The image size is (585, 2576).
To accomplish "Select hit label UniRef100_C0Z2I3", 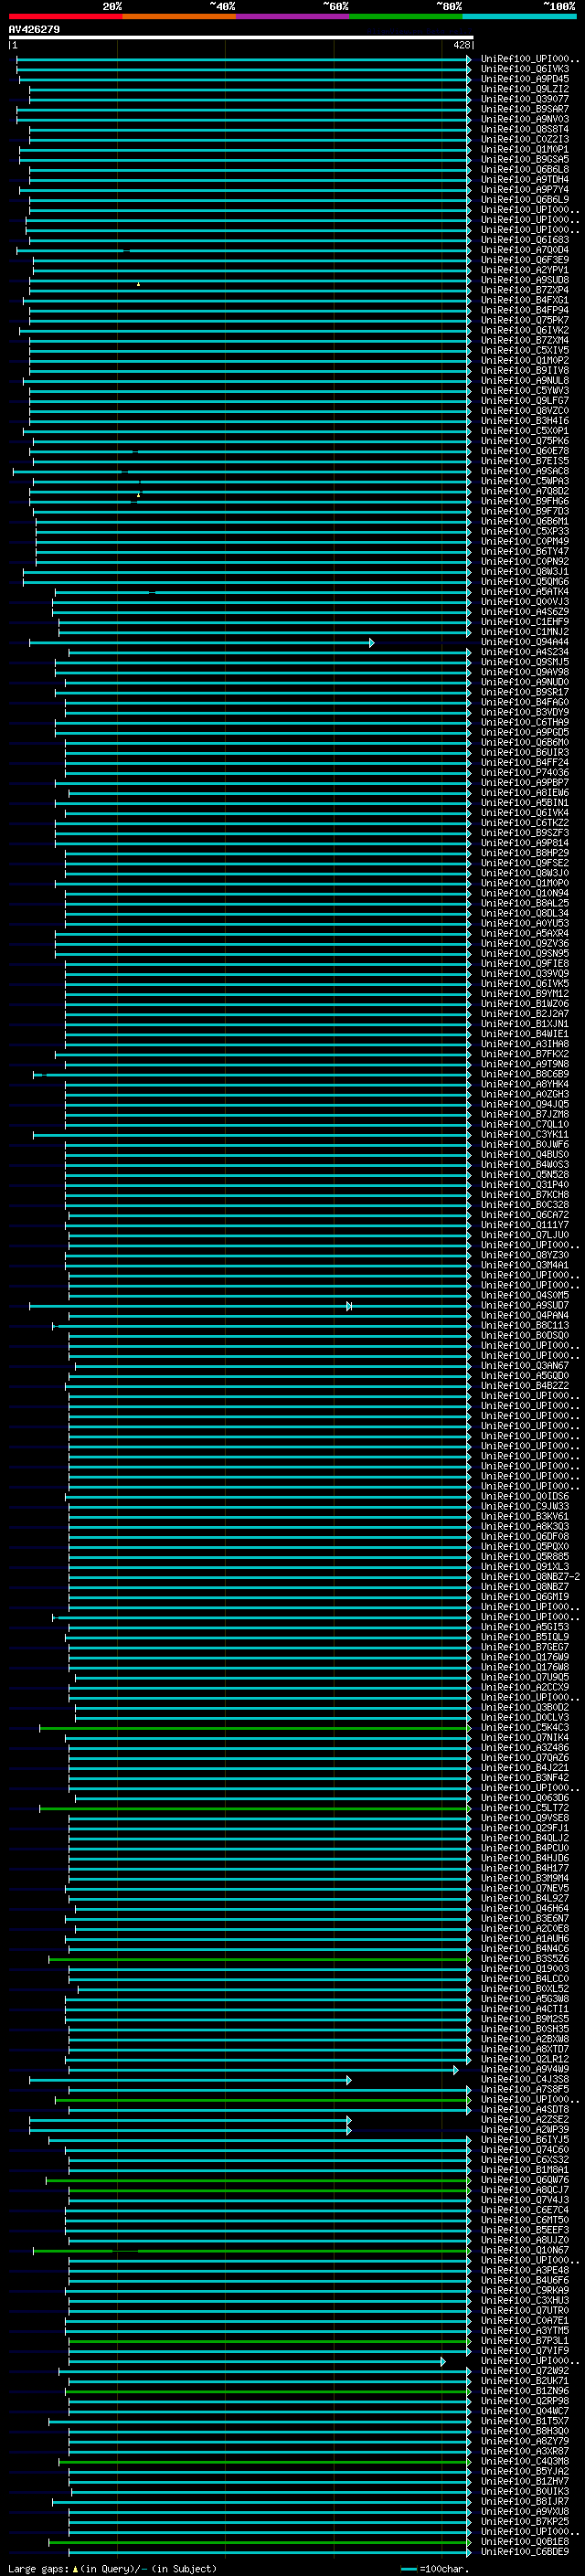I will pos(524,139).
